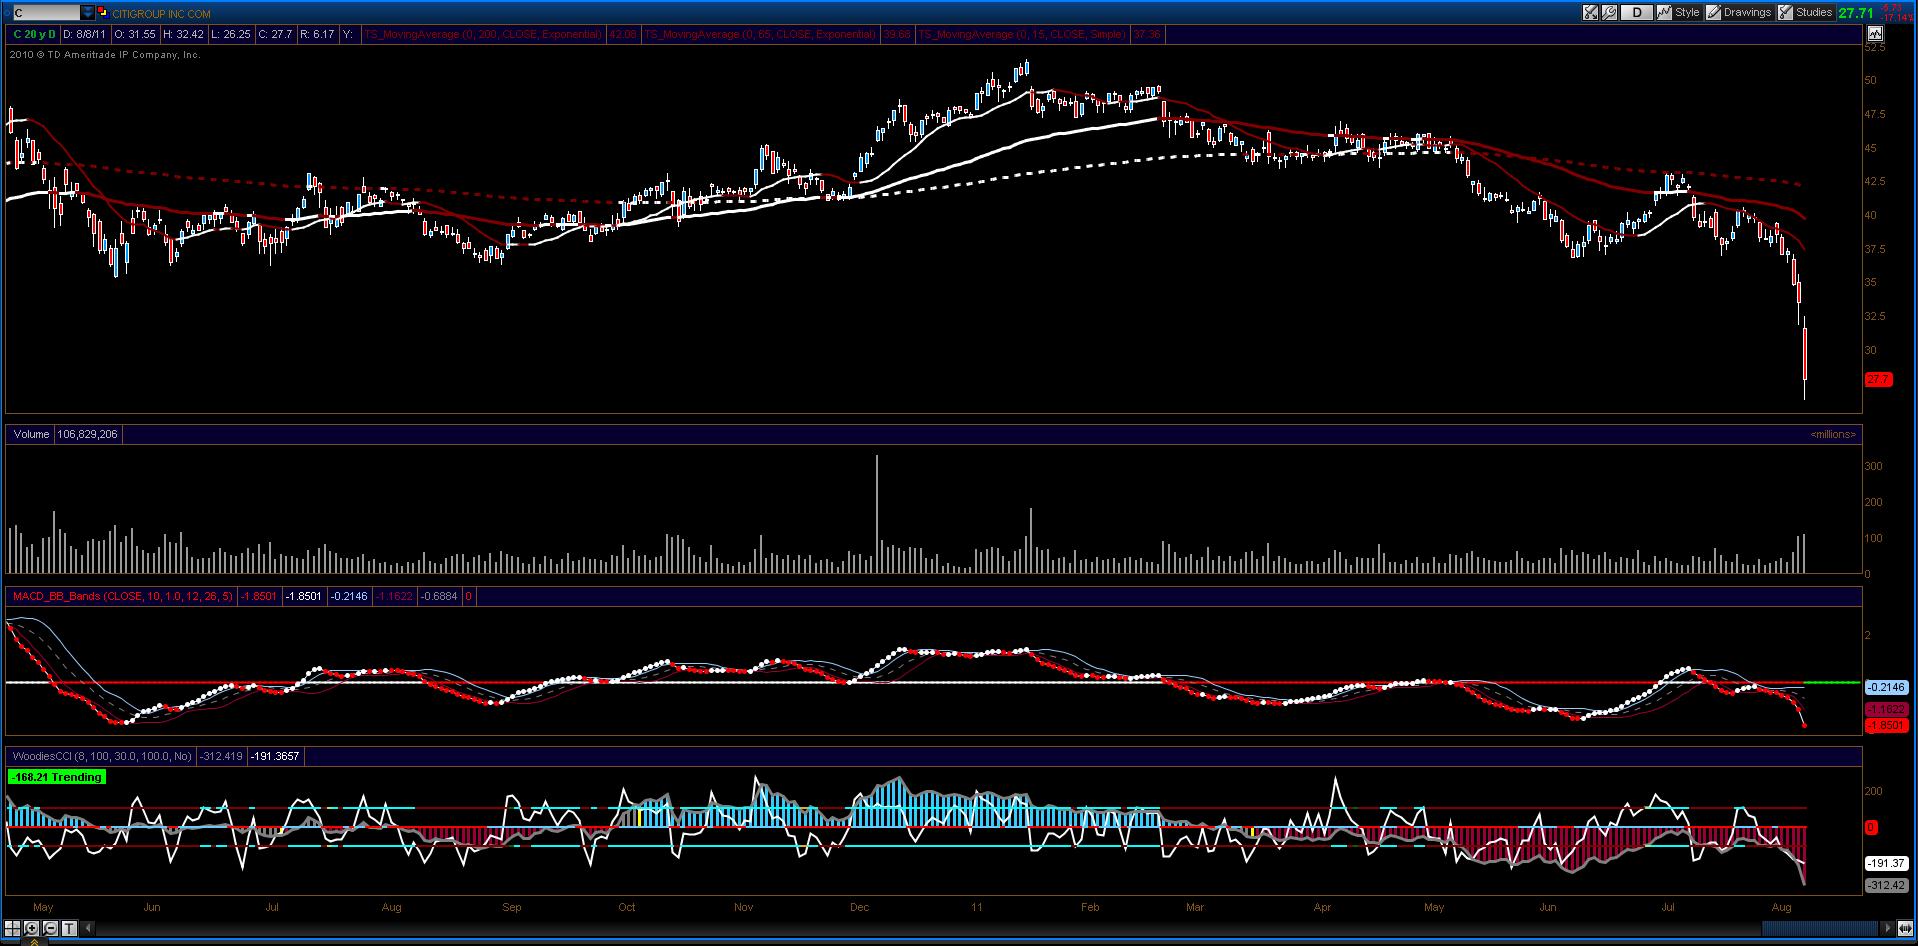The width and height of the screenshot is (1918, 946).
Task: Click the red 27.7 price marker
Action: click(1877, 380)
